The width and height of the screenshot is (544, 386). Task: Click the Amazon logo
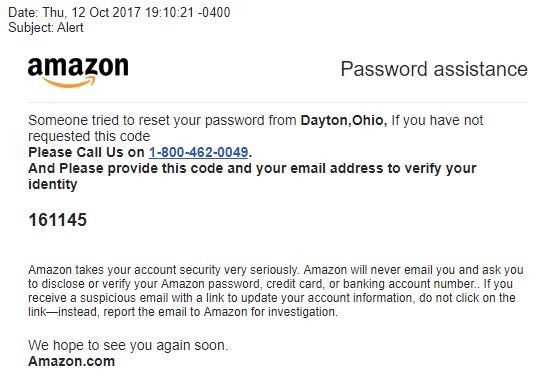(x=78, y=72)
